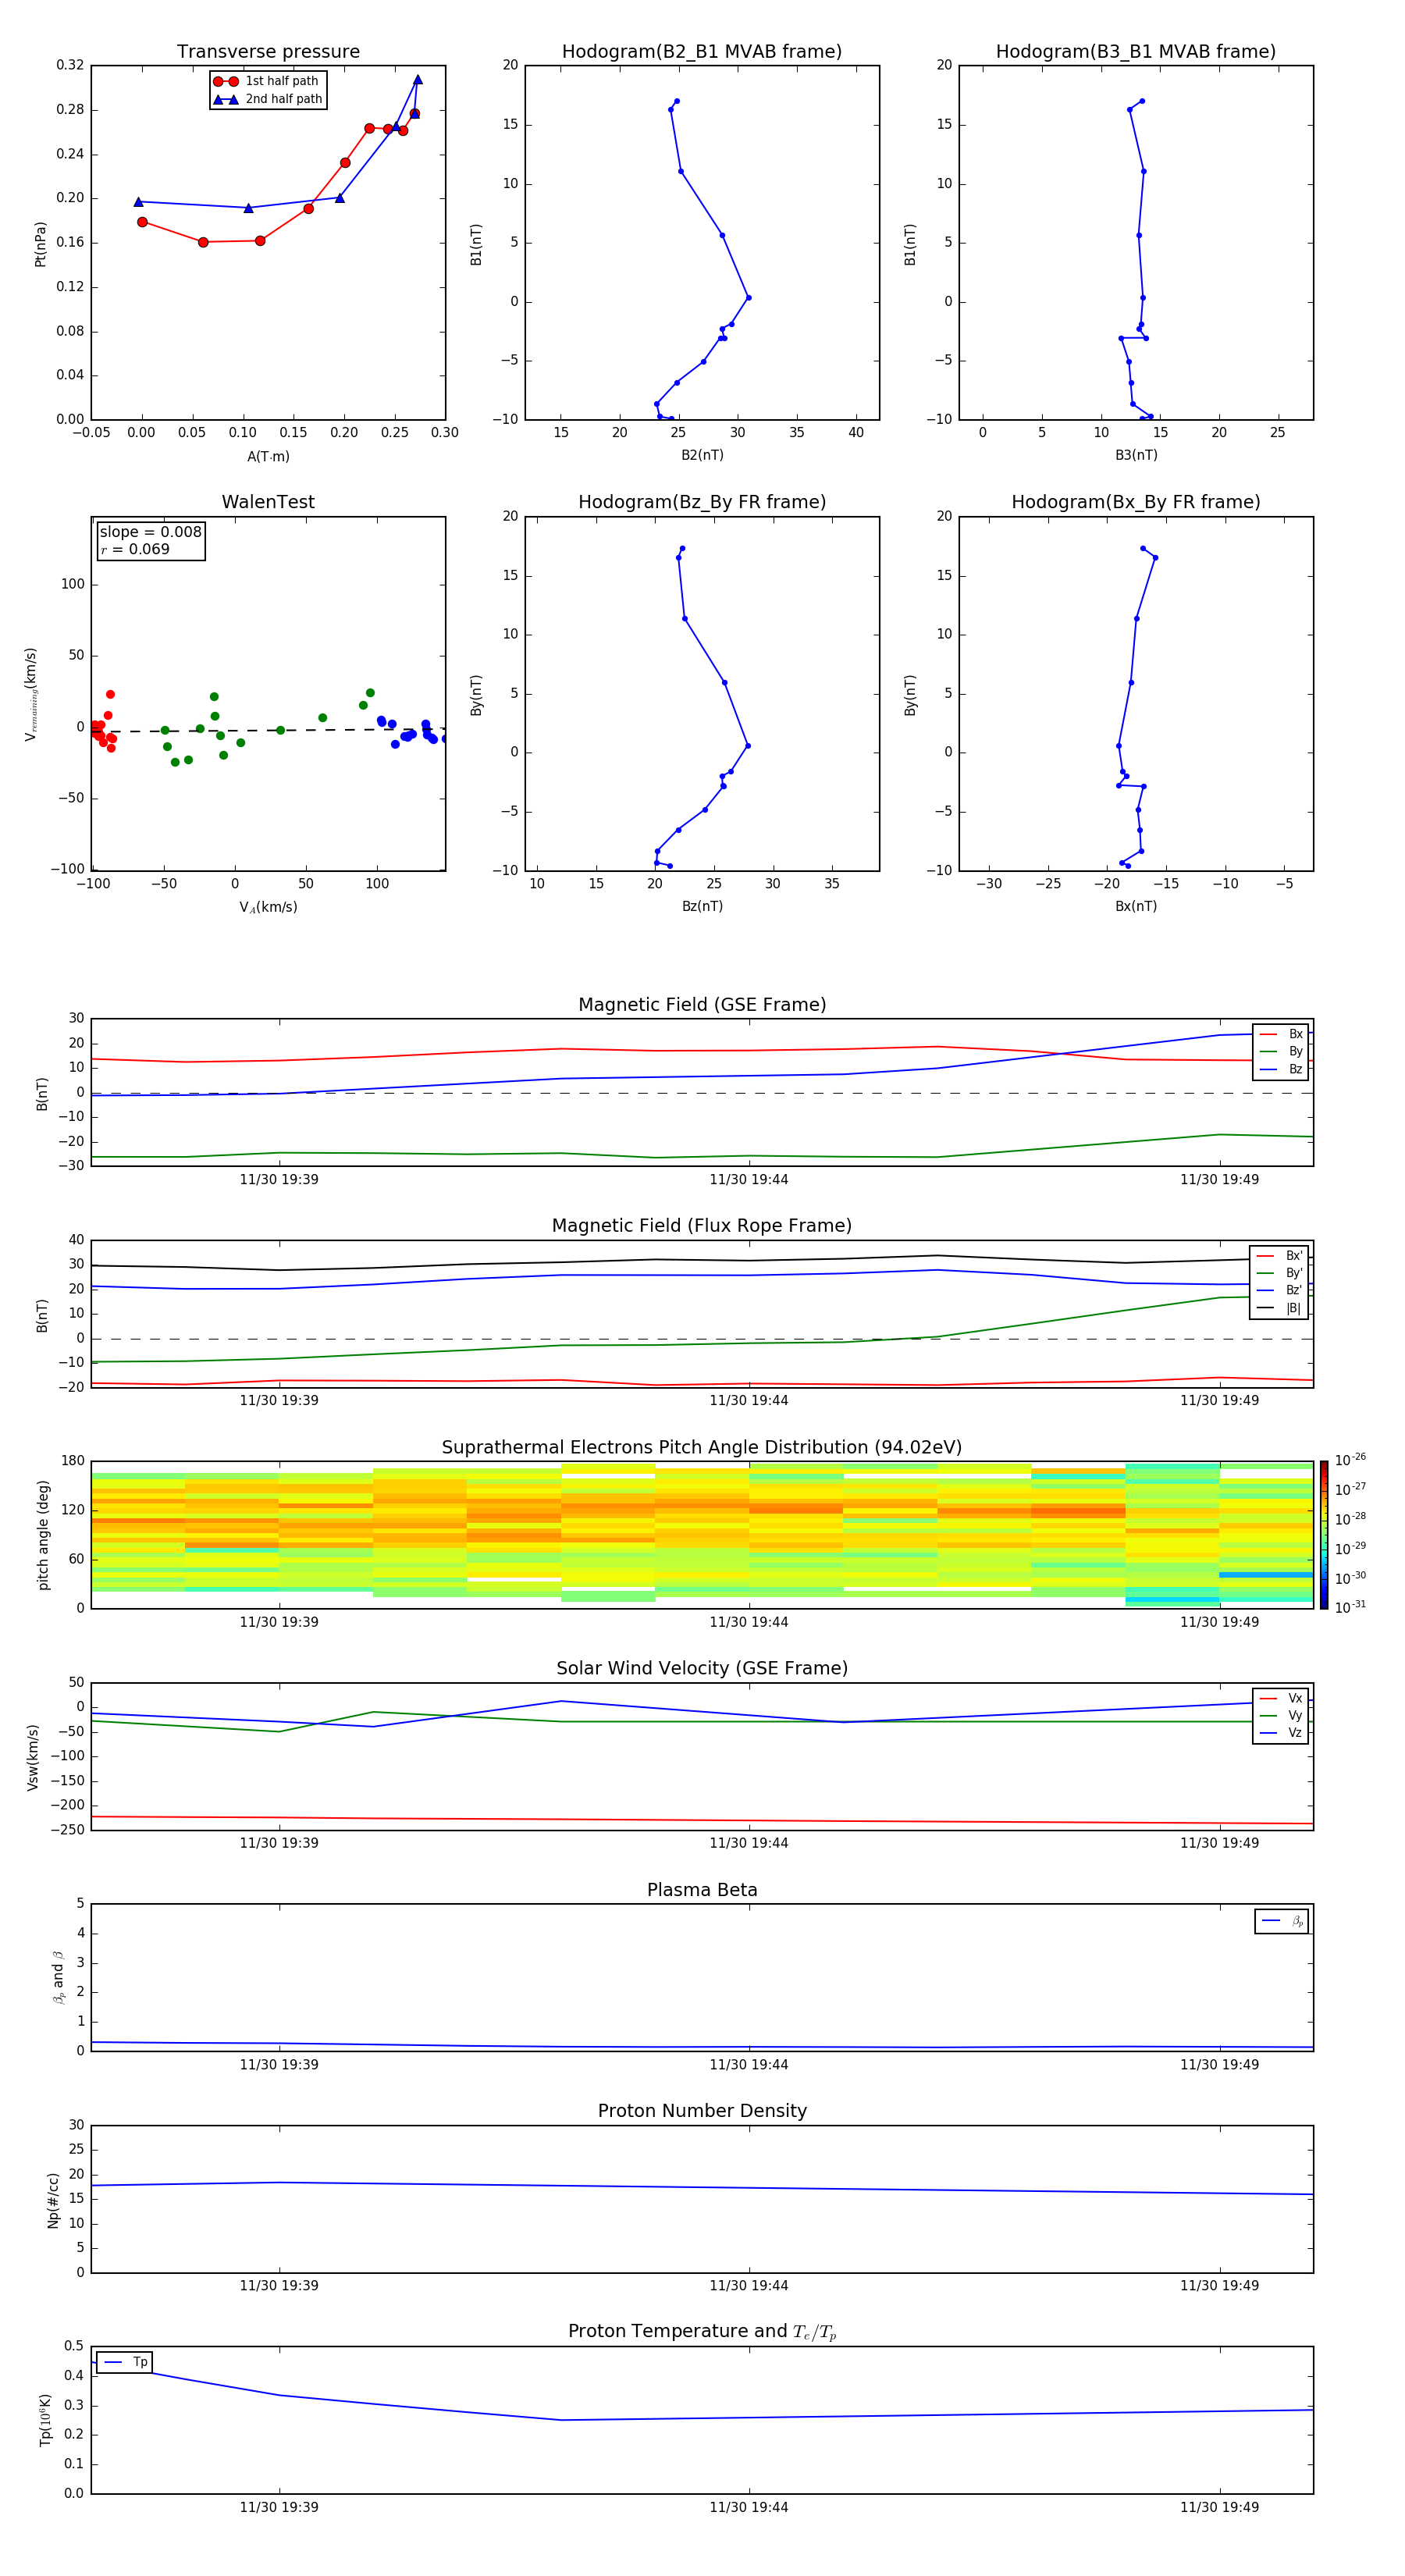The image size is (1405, 2576).
Task: Click the Suprathermal Electrons Pitch Angle Distribution title
Action: click(x=702, y=1448)
